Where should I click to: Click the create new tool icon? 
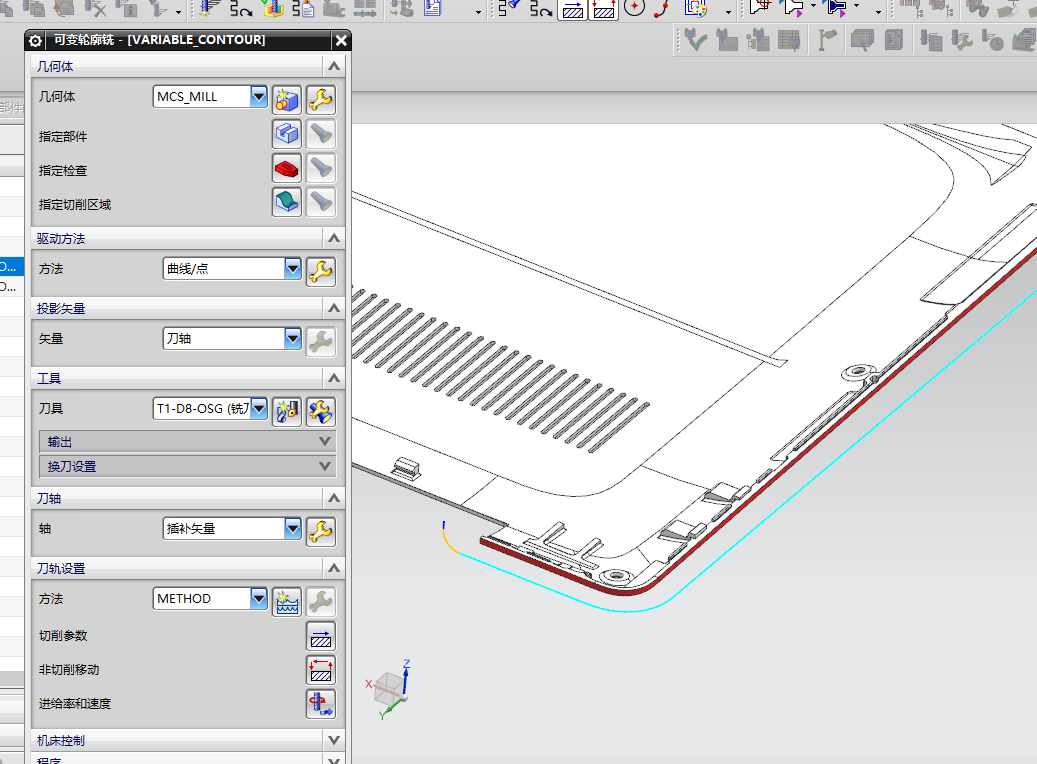pos(287,409)
